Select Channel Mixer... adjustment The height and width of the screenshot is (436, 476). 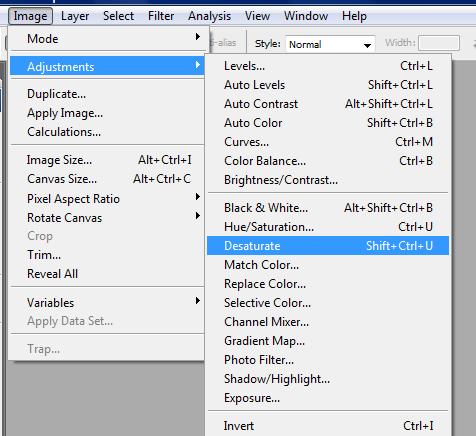pyautogui.click(x=328, y=322)
